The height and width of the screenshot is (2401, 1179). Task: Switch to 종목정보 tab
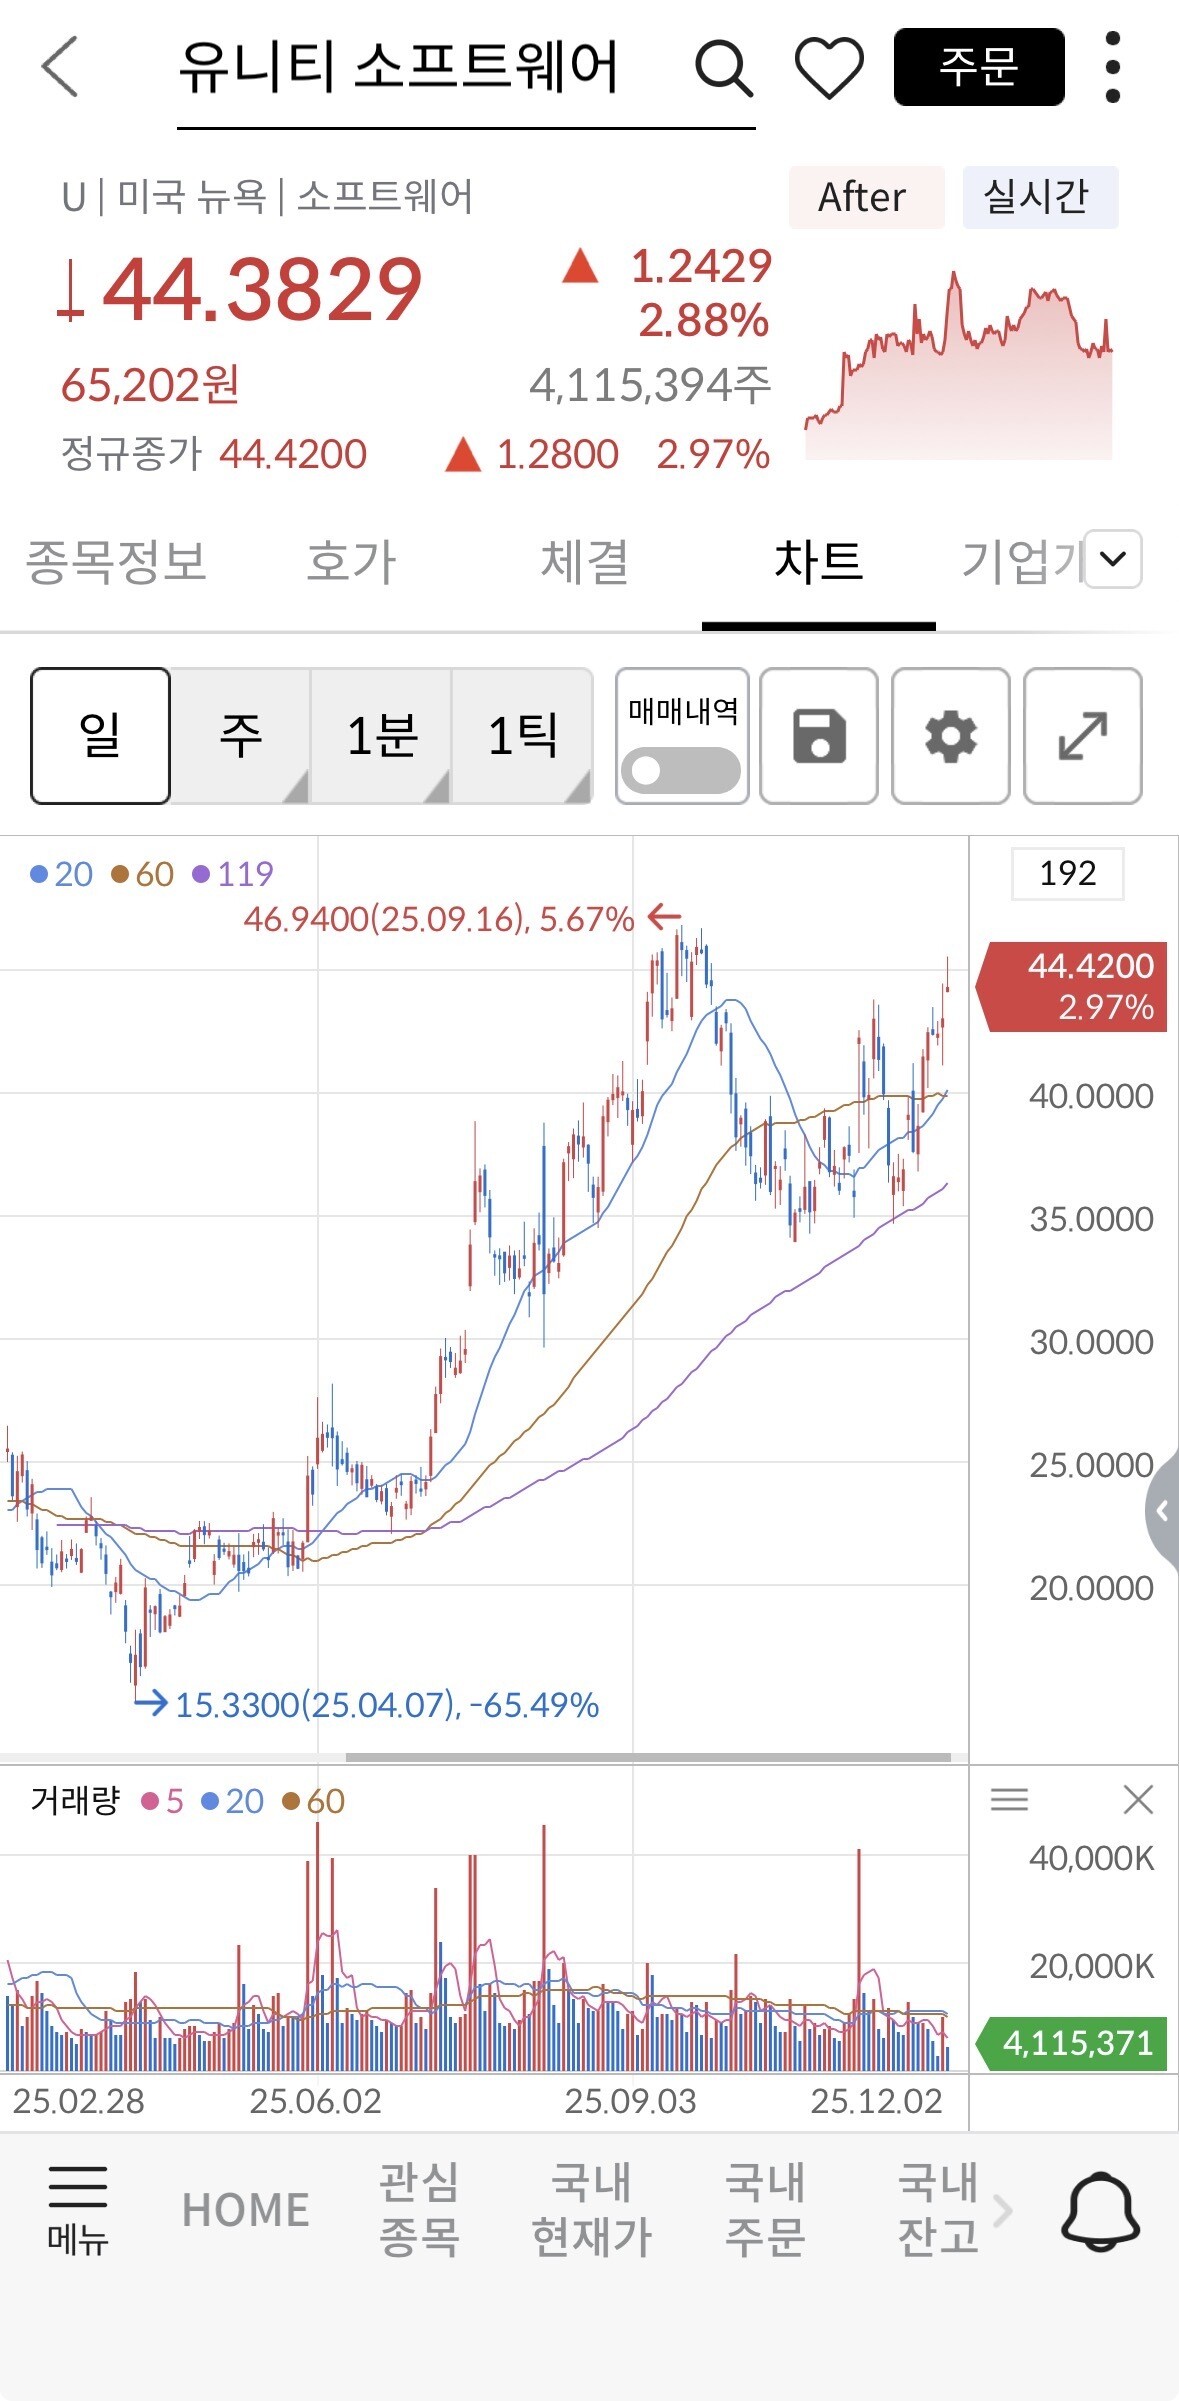click(116, 561)
